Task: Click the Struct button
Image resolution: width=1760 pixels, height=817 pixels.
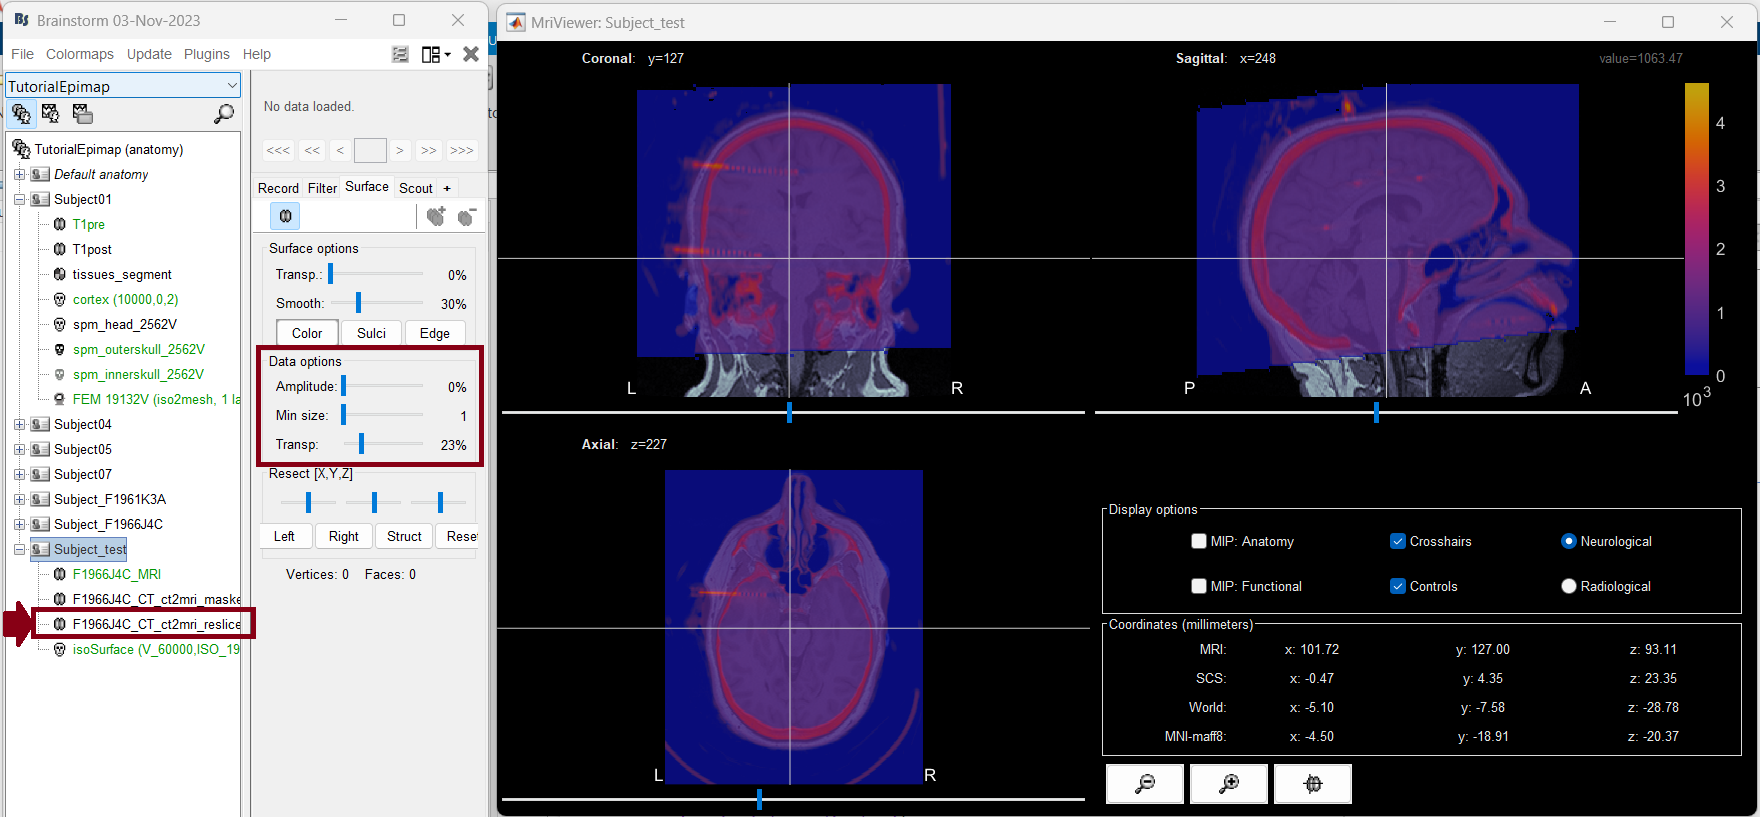Action: 404,536
